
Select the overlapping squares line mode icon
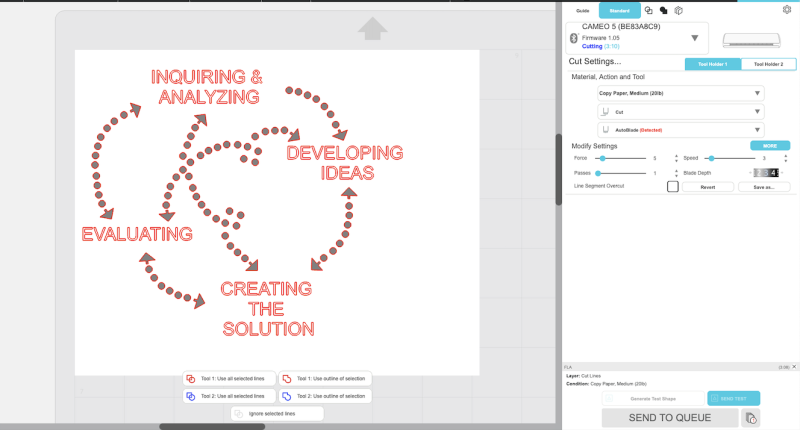coord(648,10)
